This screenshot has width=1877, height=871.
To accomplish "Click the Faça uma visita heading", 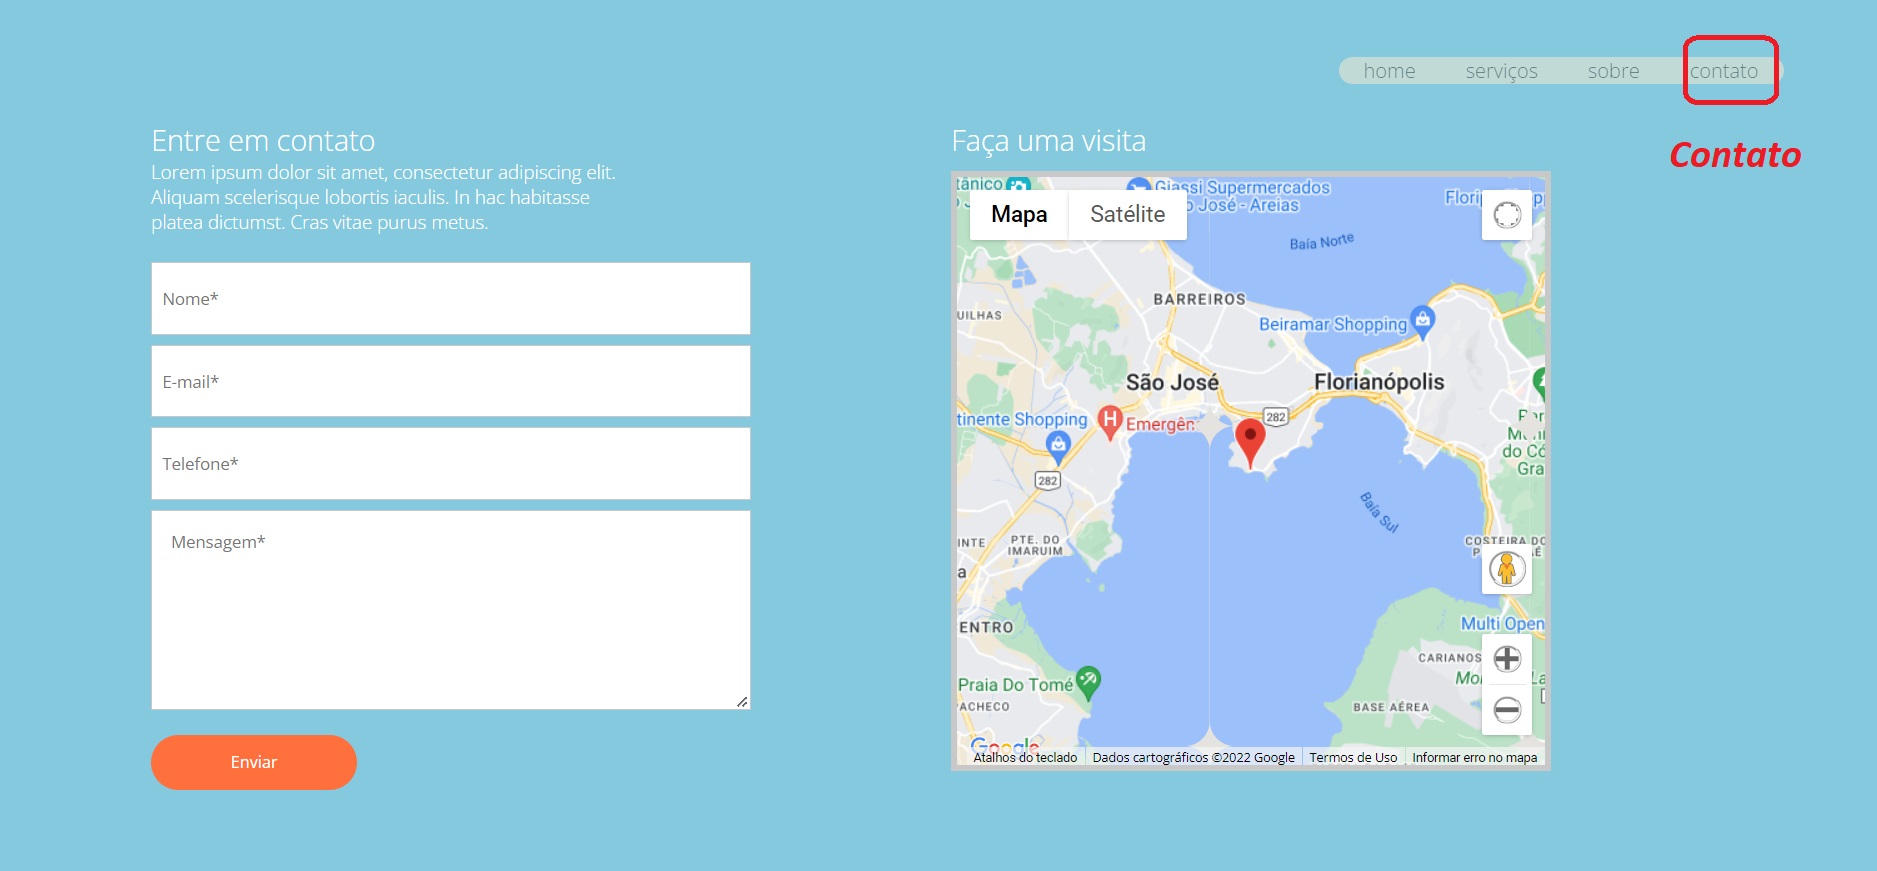I will coord(1049,142).
